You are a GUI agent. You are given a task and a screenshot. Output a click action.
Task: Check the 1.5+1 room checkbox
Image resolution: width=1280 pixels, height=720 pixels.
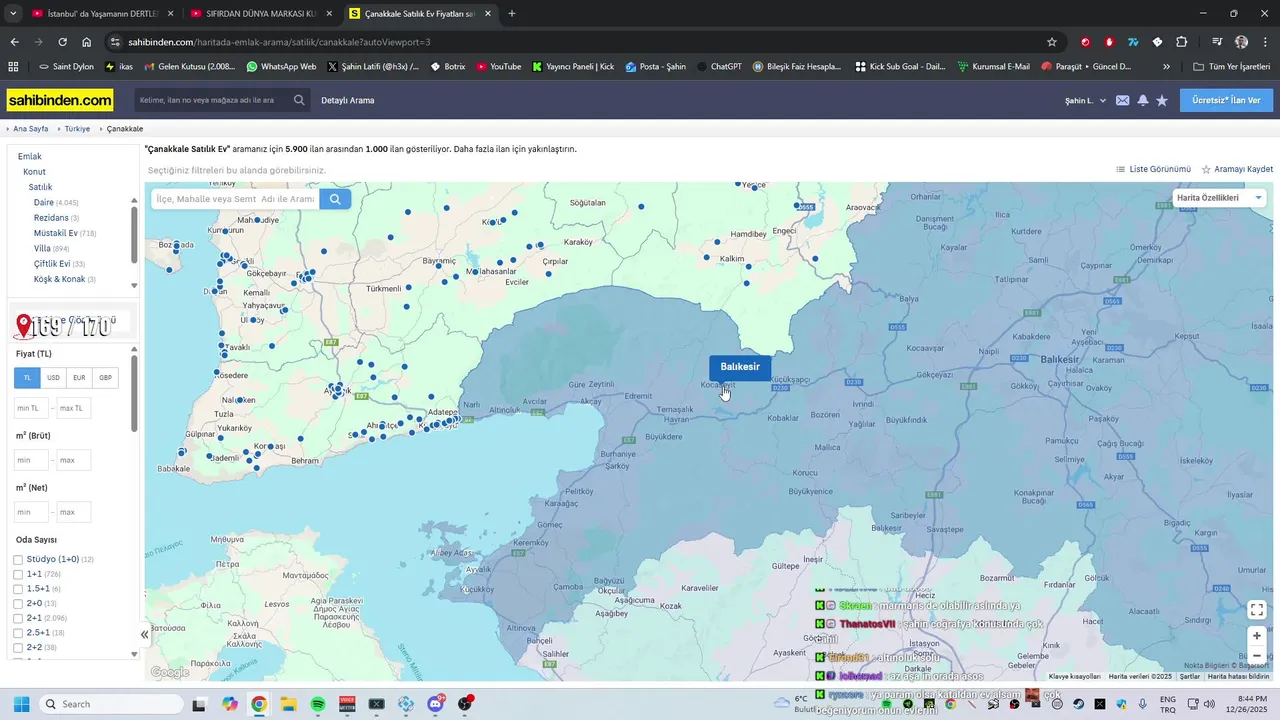pyautogui.click(x=18, y=589)
